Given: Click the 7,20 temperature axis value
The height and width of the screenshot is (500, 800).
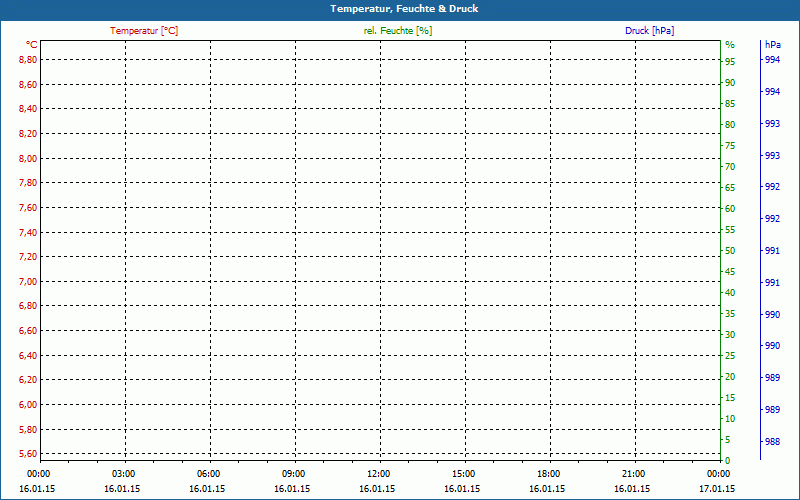Looking at the screenshot, I should click(x=28, y=257).
